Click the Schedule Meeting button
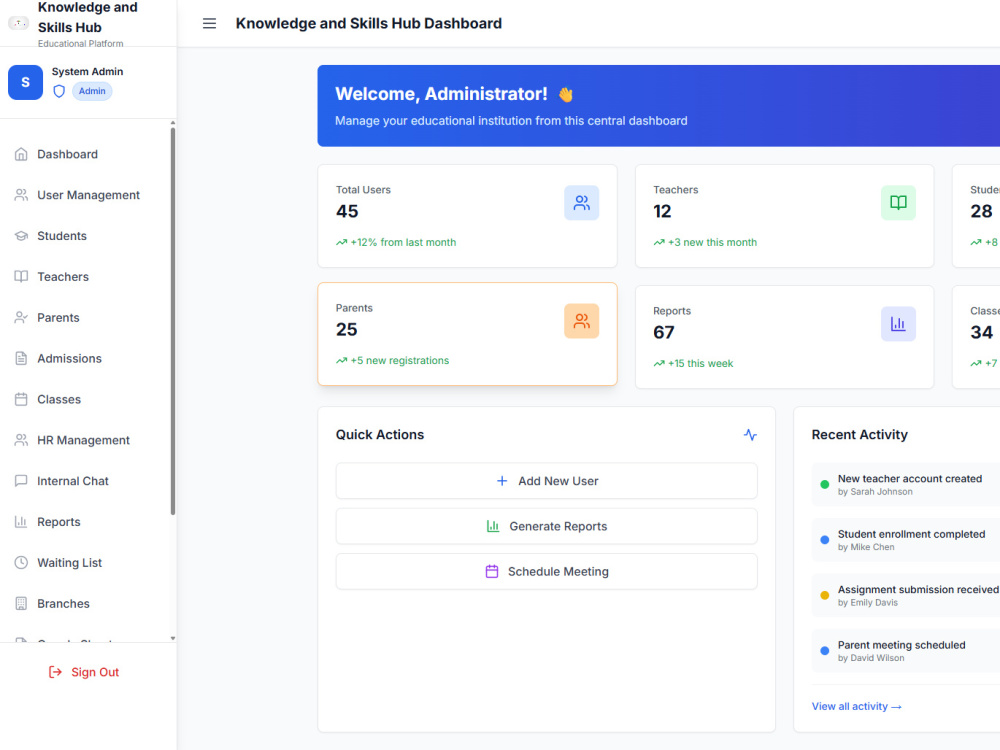The width and height of the screenshot is (1000, 750). pyautogui.click(x=547, y=571)
